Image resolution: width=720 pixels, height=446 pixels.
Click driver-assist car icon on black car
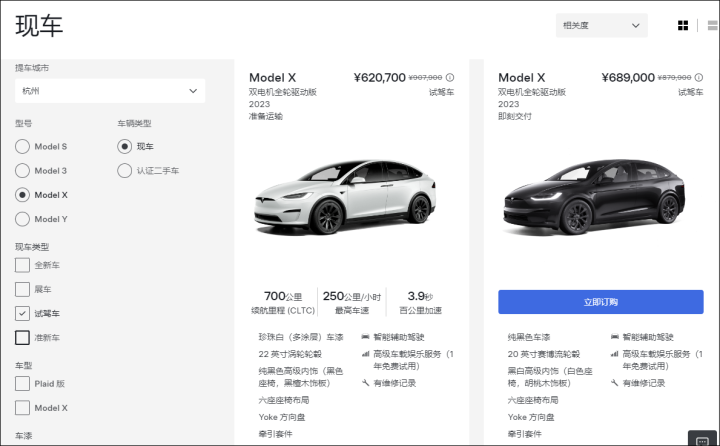615,337
